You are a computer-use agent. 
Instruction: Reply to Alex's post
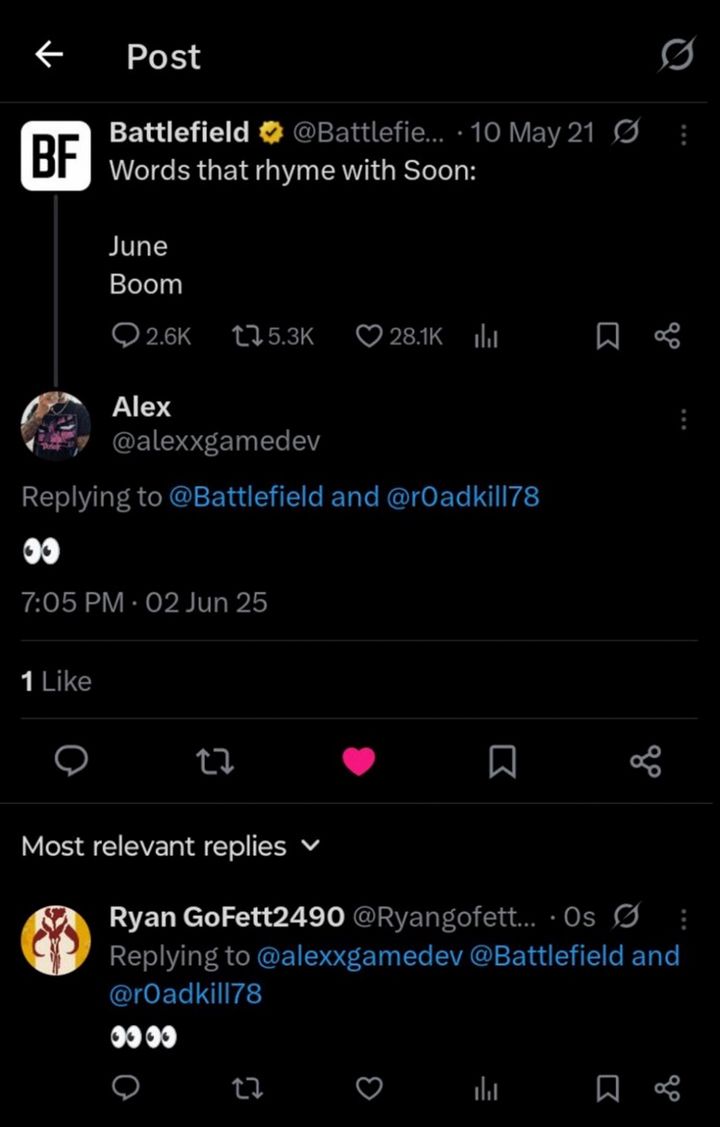click(x=69, y=762)
